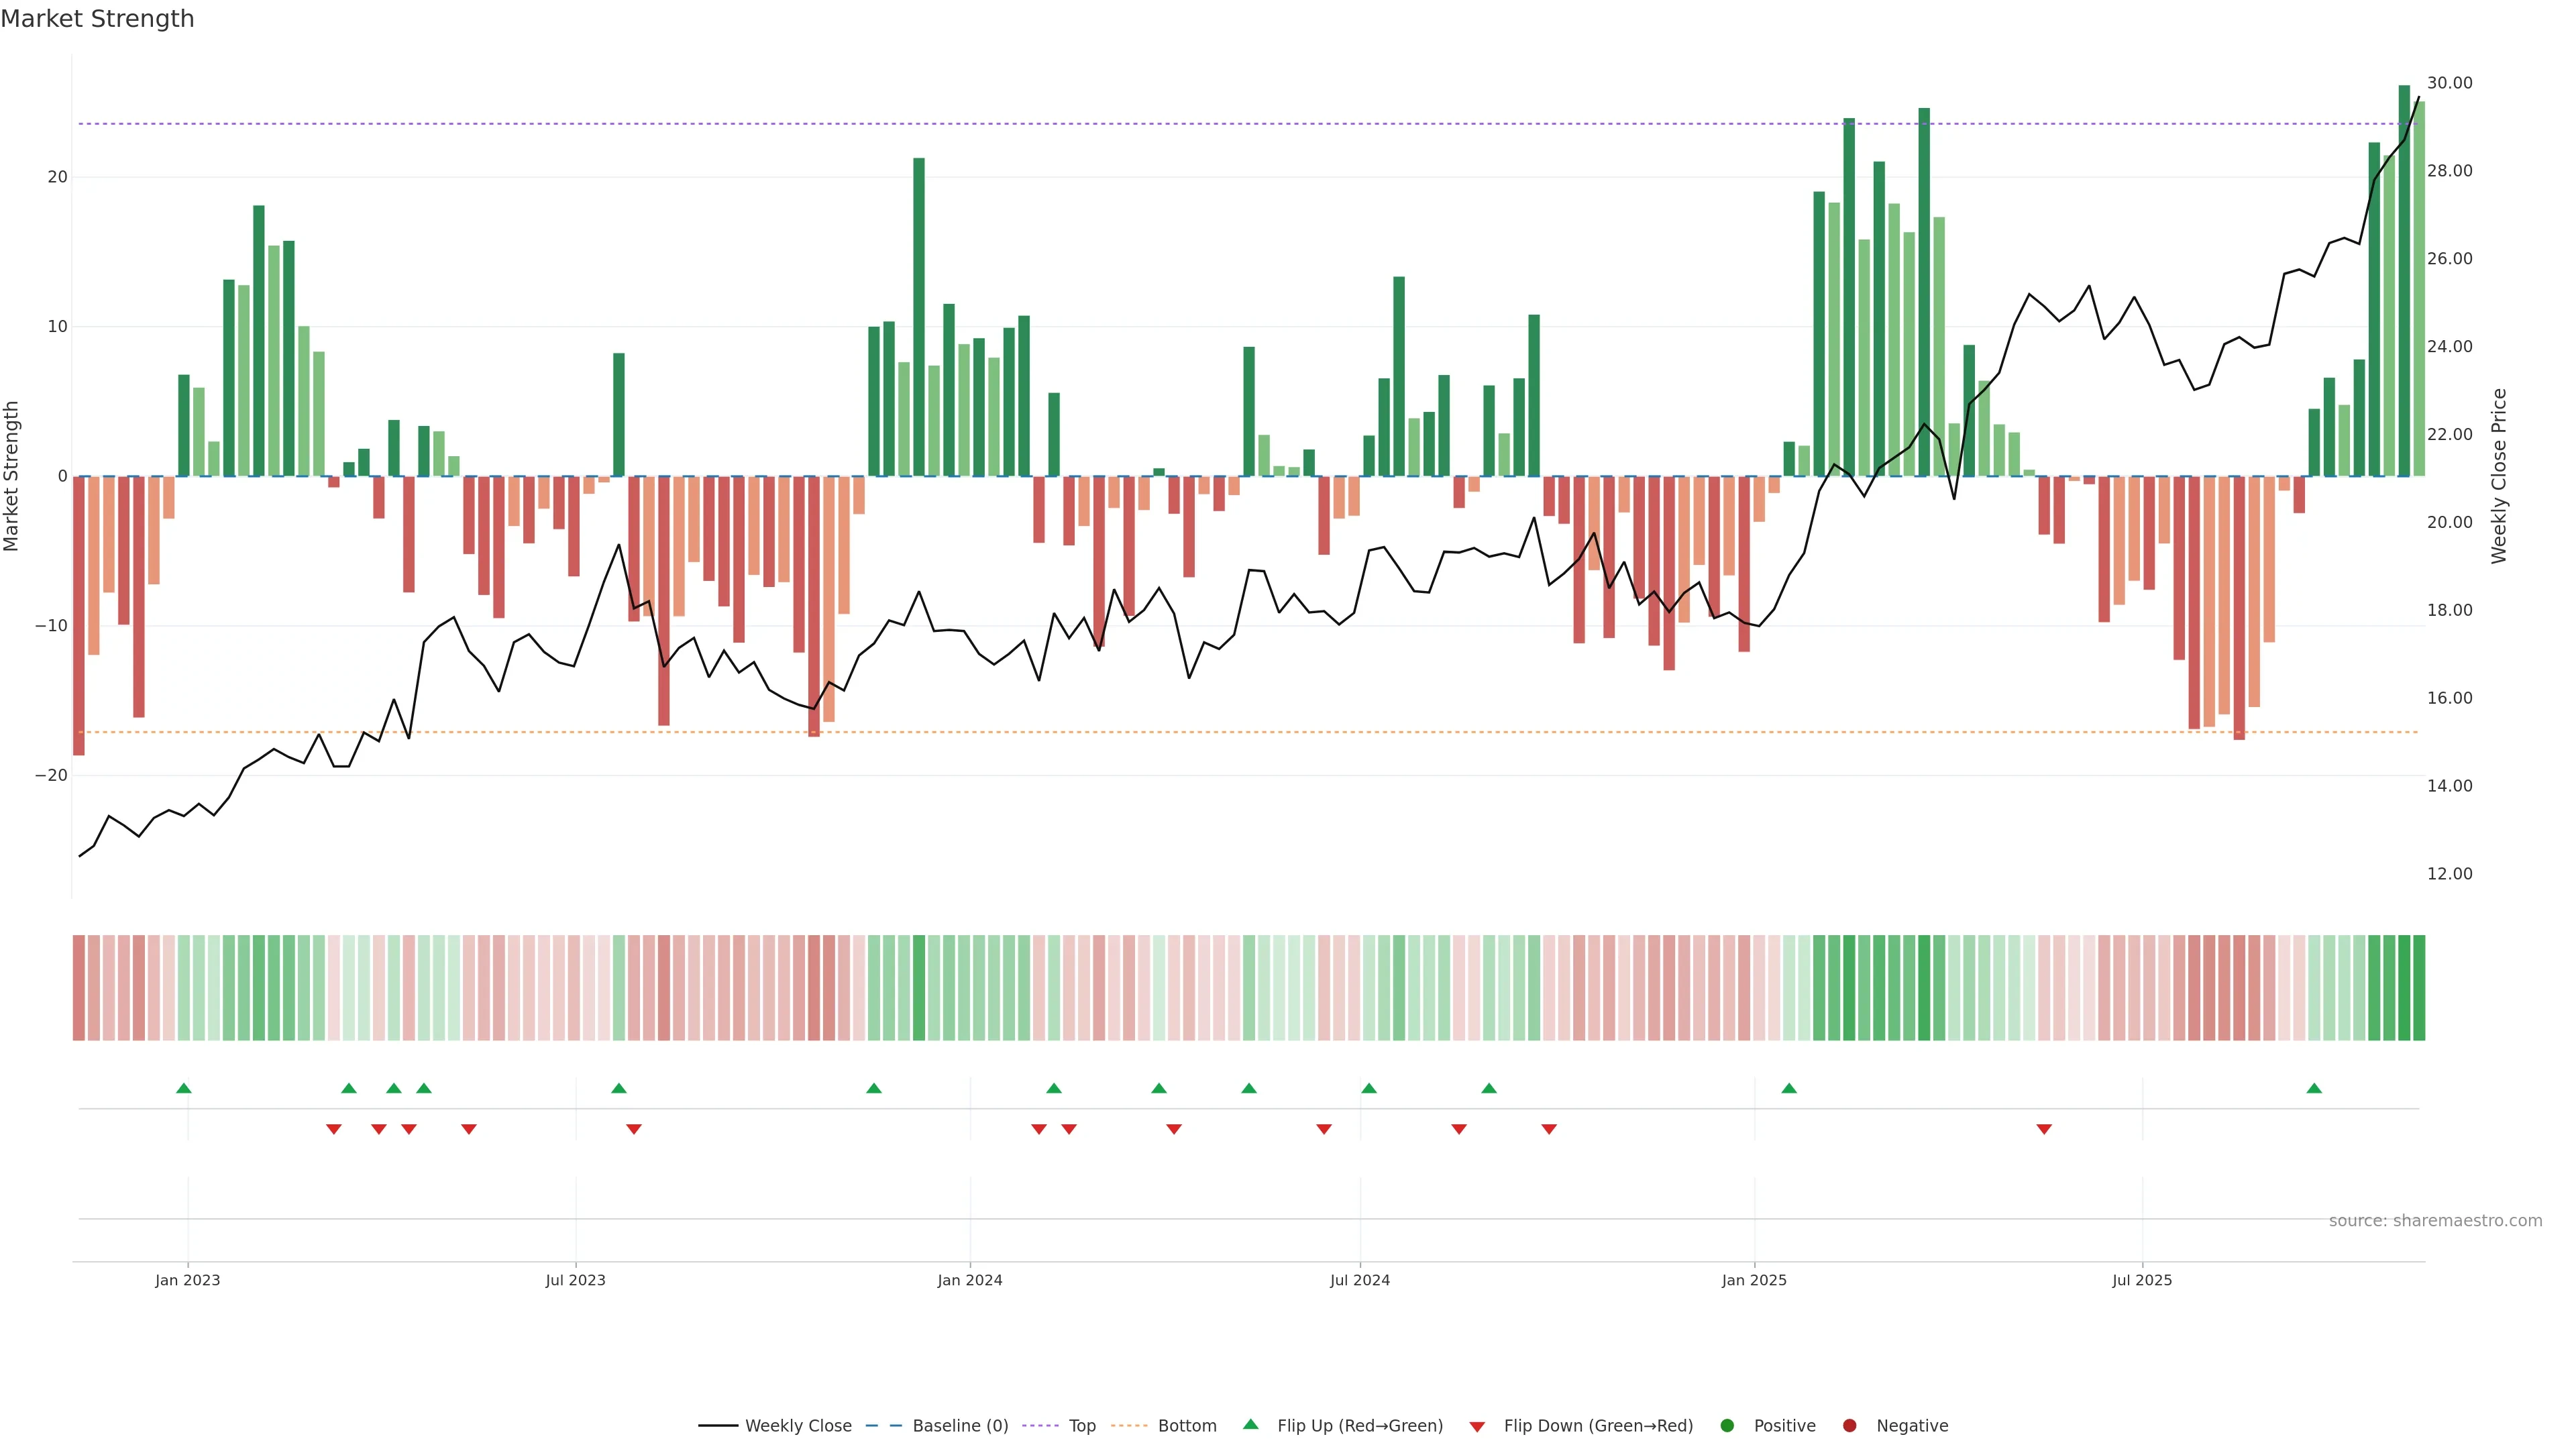Click the last bright green heatmap cell
Screen dimensions: 2576x1449
(2419, 988)
